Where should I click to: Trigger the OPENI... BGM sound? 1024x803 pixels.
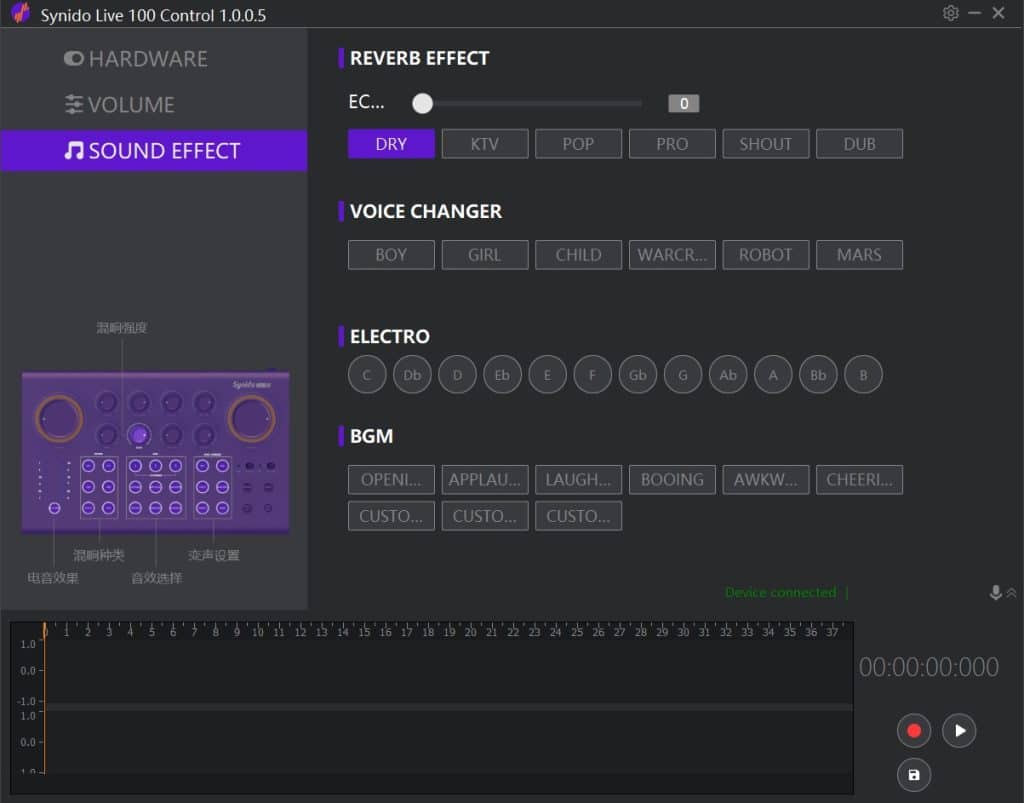[x=391, y=480]
